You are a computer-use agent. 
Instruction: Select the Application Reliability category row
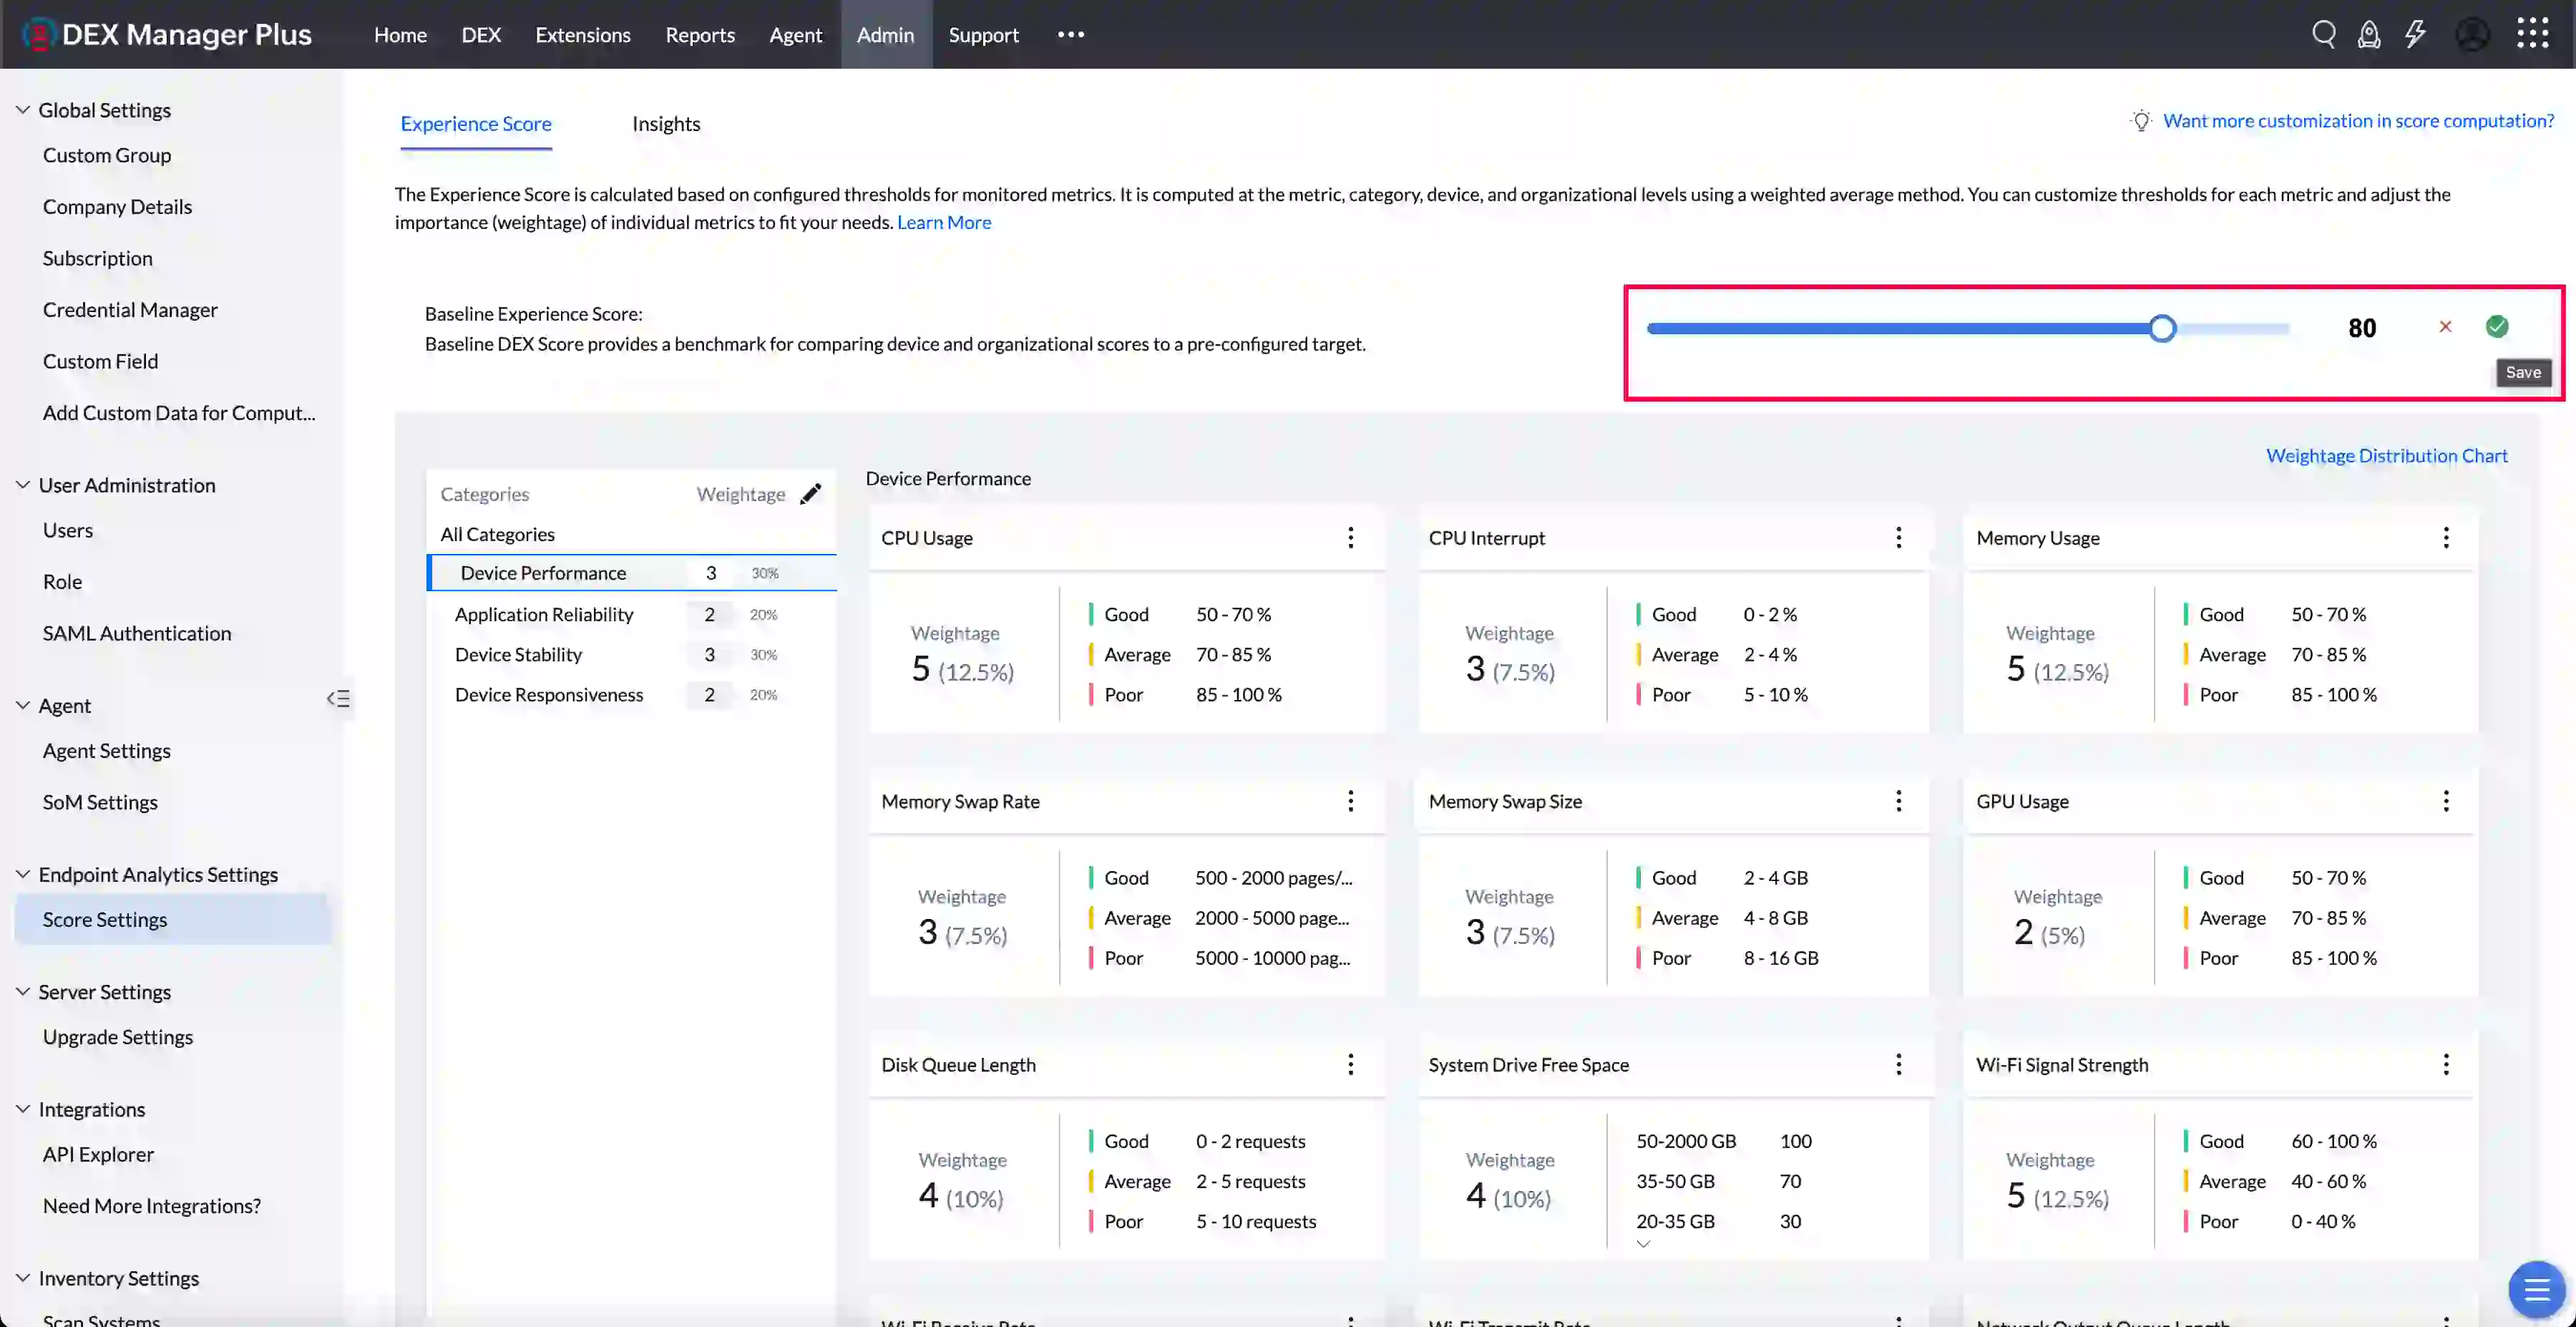point(544,614)
